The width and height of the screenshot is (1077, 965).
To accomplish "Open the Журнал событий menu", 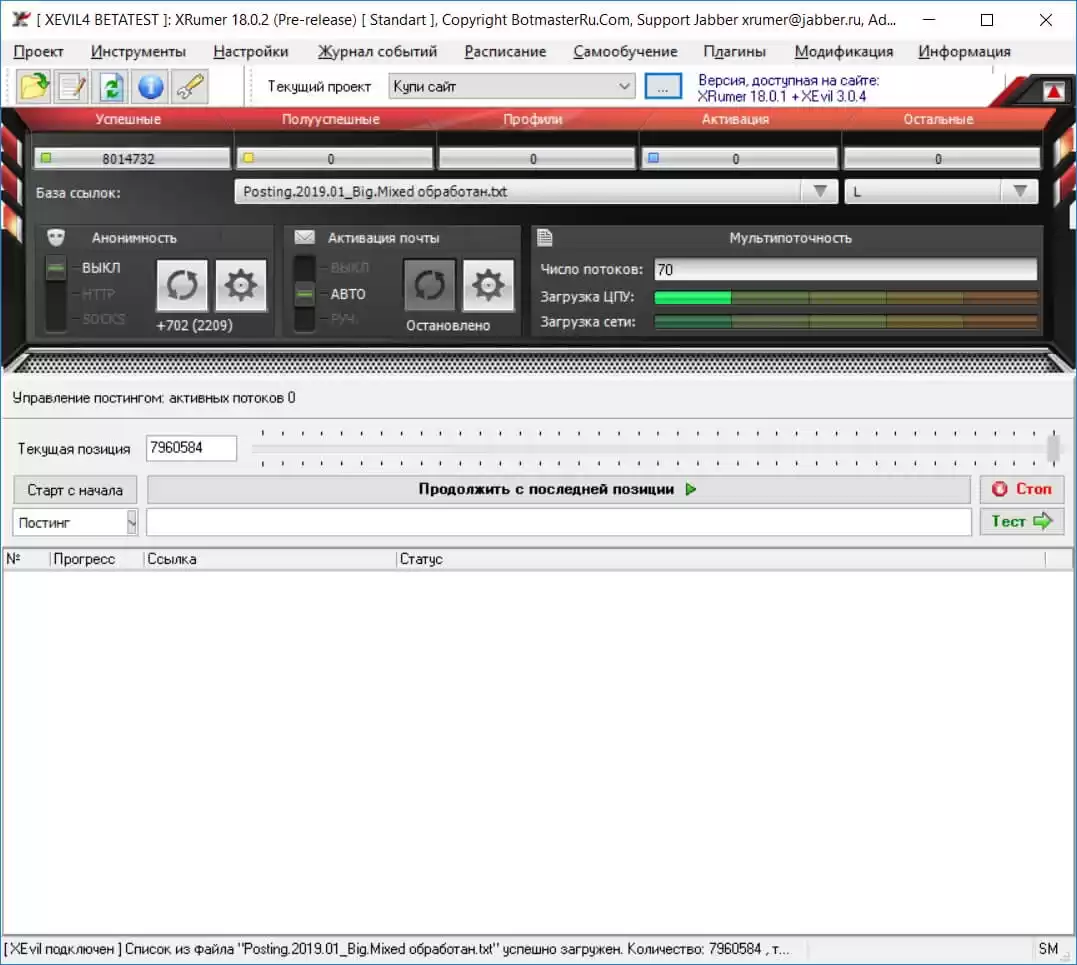I will tap(377, 52).
